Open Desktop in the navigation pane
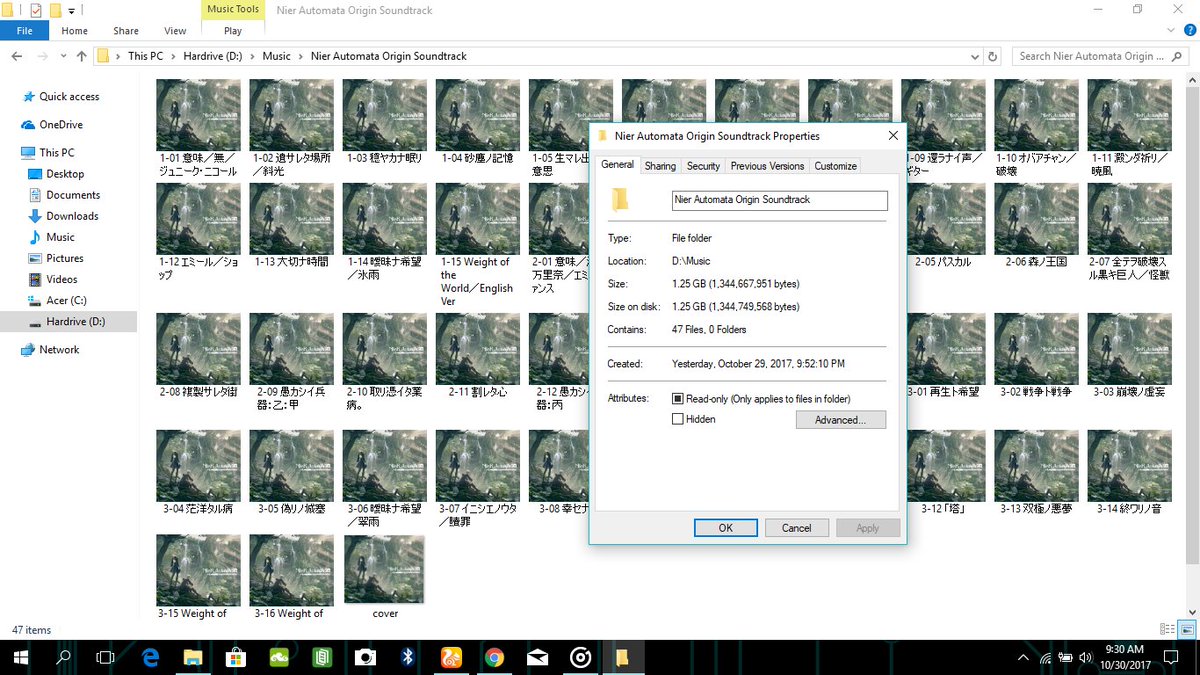The image size is (1200, 675). [x=65, y=174]
